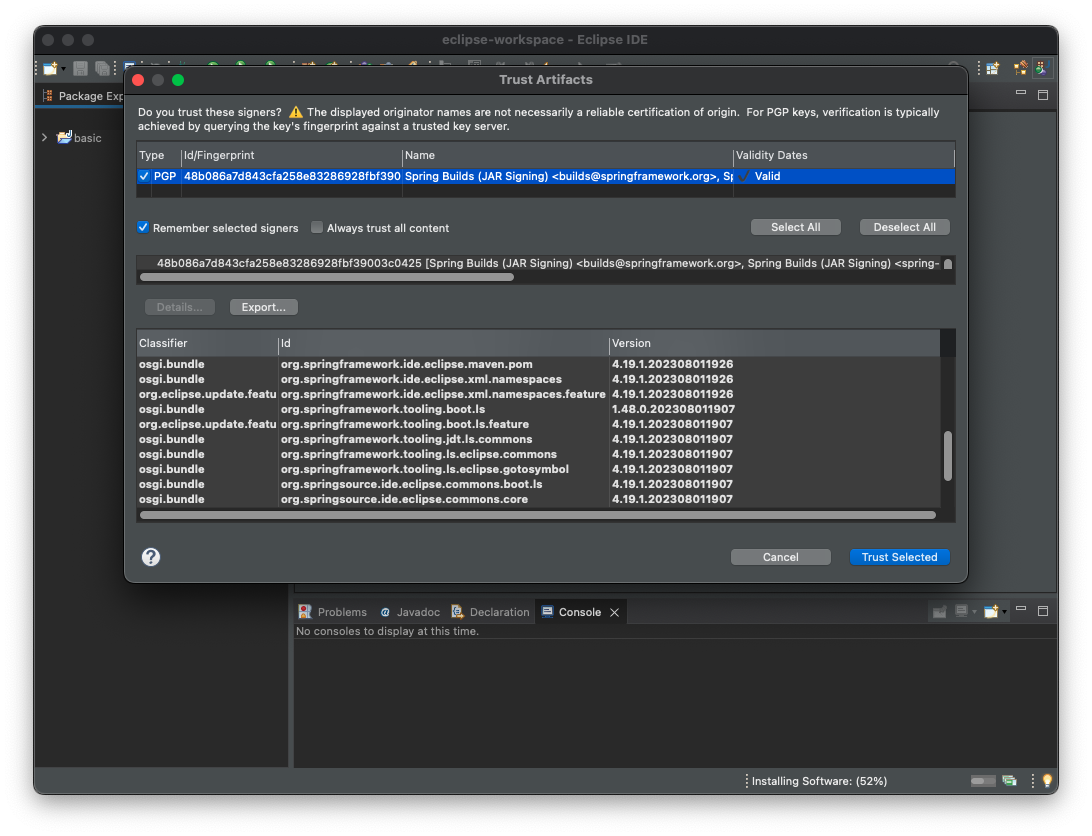
Task: Open the New wizard dropdown arrow
Action: [63, 69]
